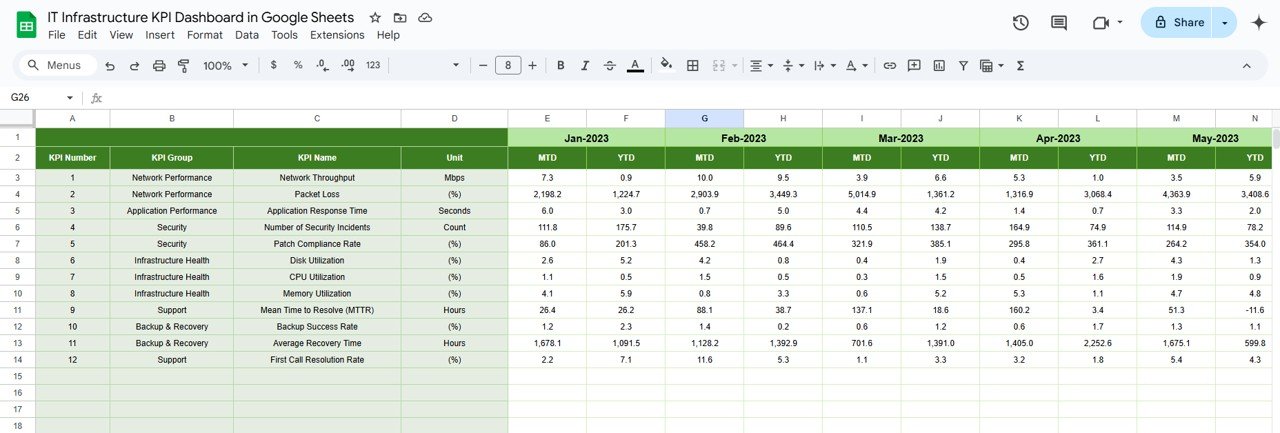
Task: Open vertical align dropdown
Action: point(793,65)
